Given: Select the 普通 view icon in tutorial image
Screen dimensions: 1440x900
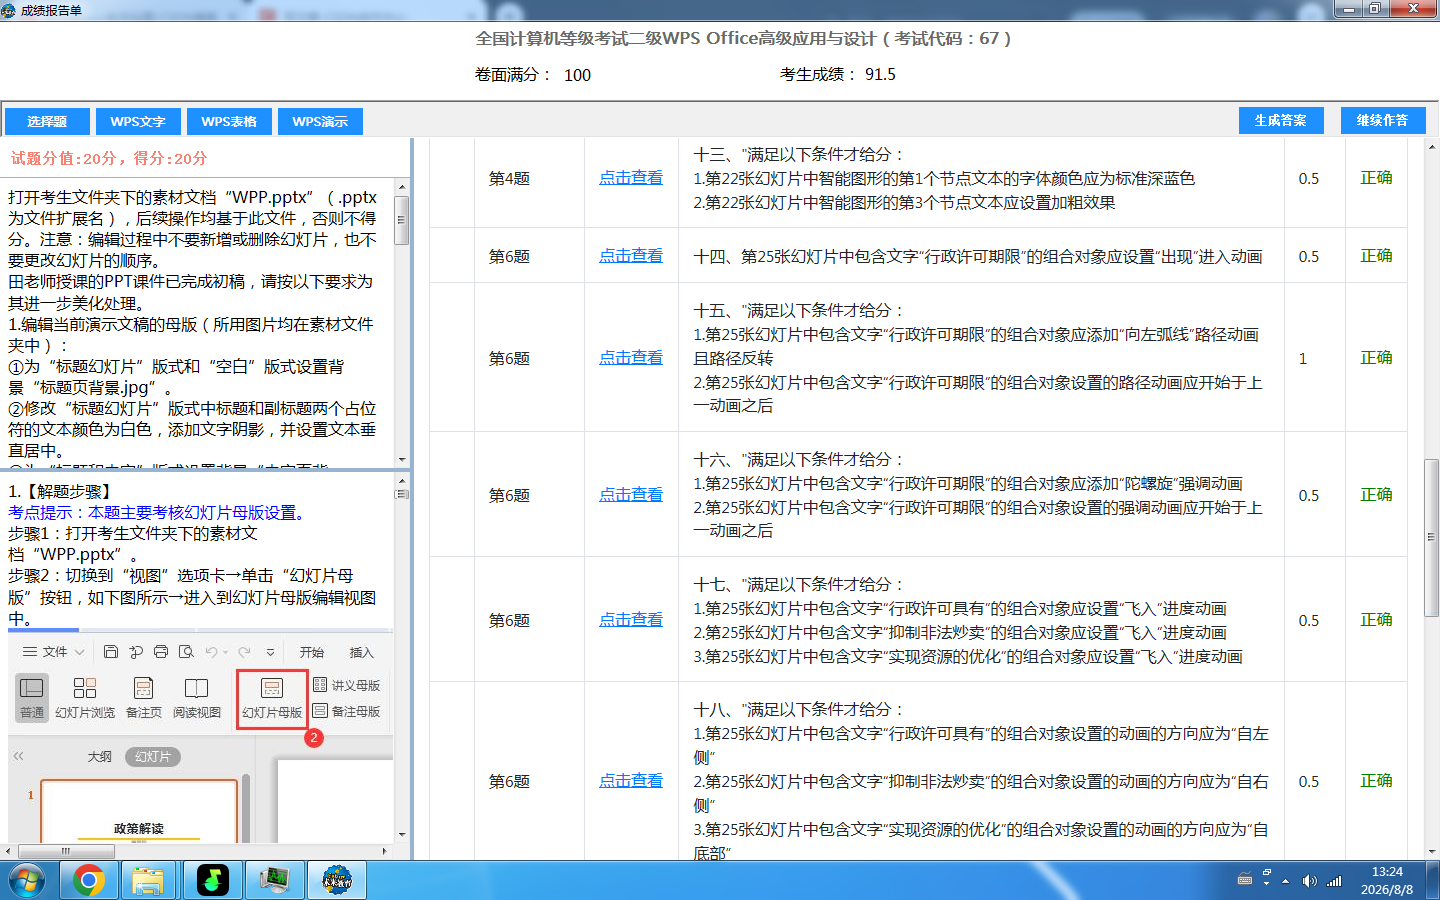Looking at the screenshot, I should 32,697.
